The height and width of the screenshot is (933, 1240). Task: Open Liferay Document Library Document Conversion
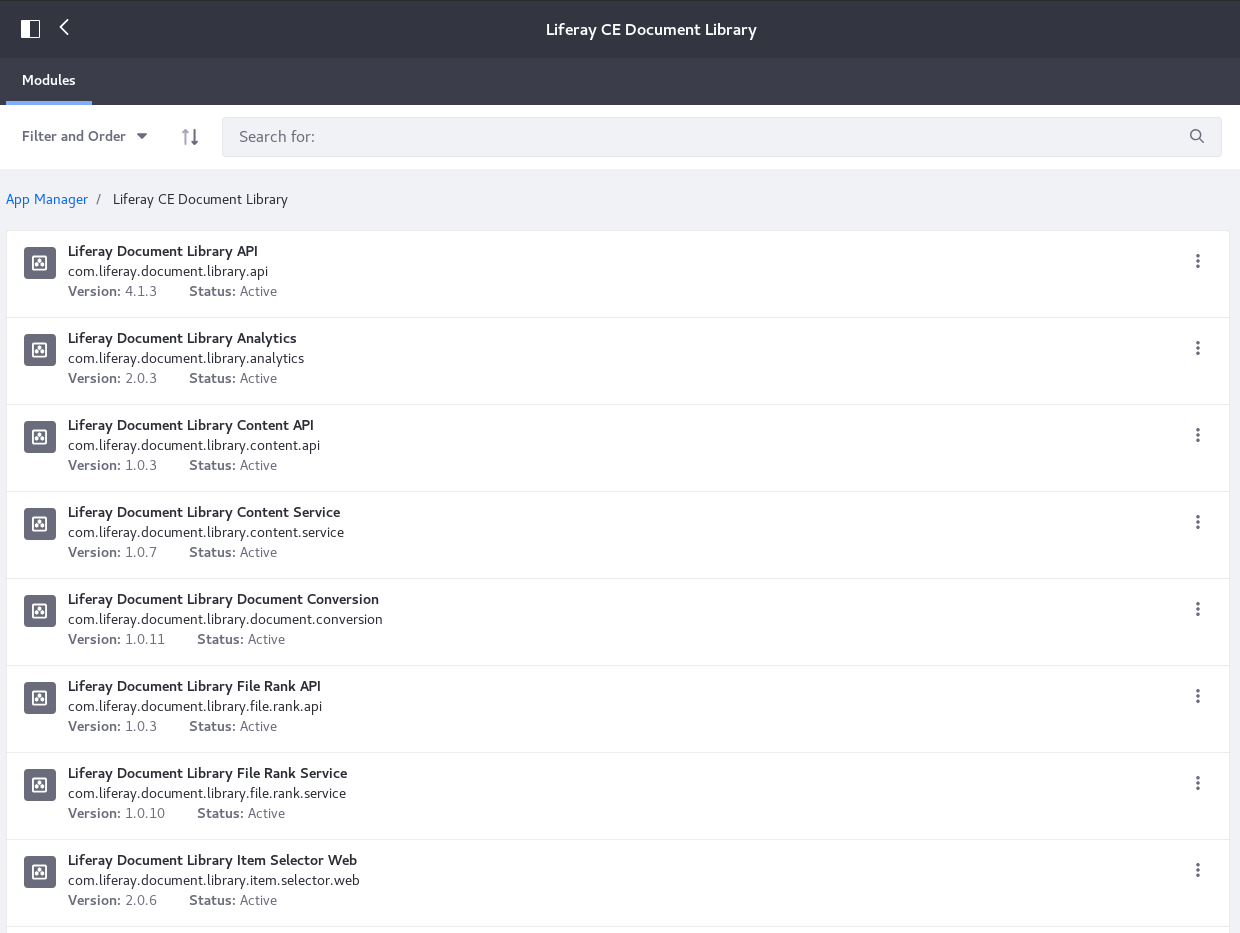223,600
